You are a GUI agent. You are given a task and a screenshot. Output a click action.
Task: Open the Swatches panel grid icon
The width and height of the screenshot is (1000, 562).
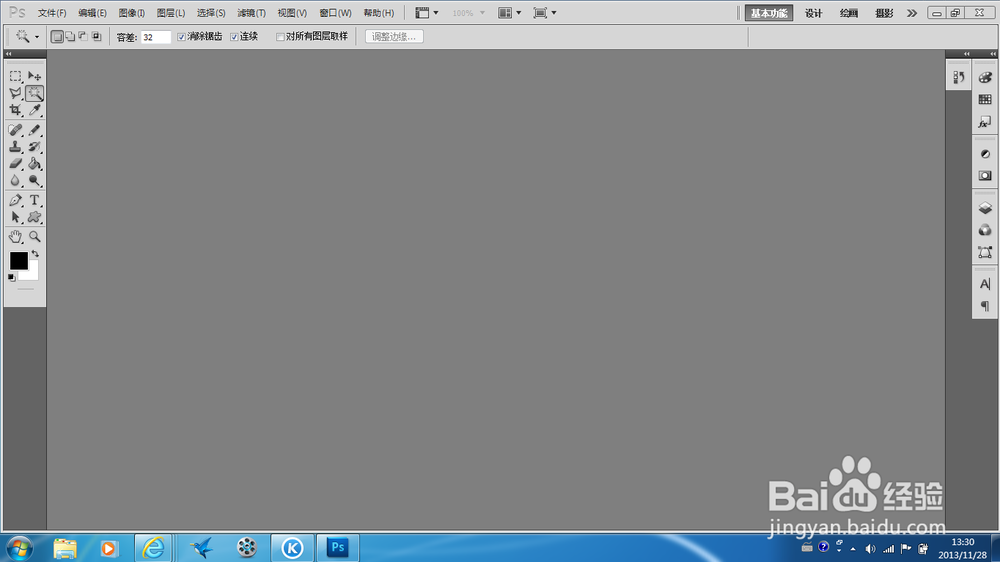pos(985,100)
